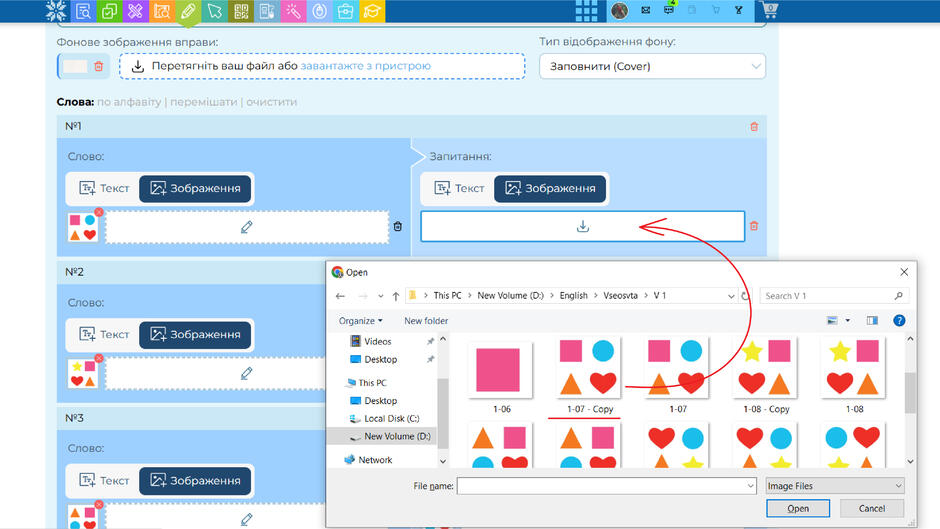Open the Image Files type dropdown
Screen dimensions: 940x529
tap(834, 486)
